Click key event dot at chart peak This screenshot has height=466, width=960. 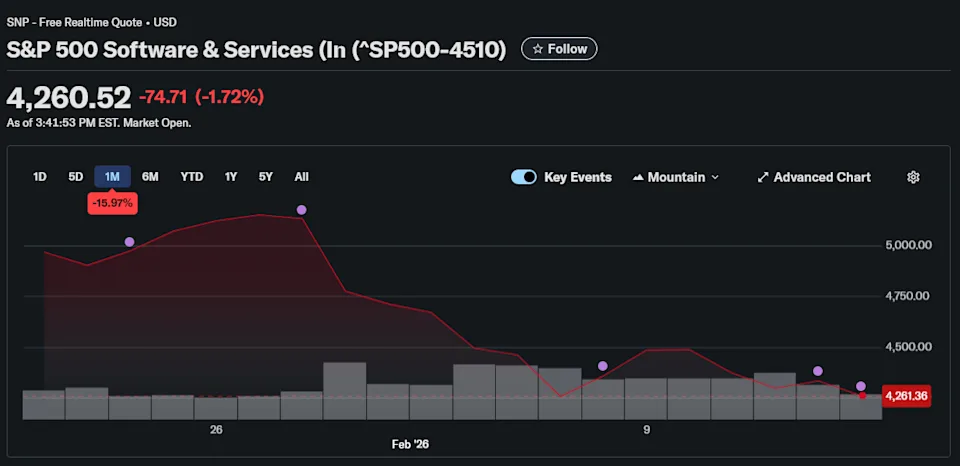coord(301,210)
